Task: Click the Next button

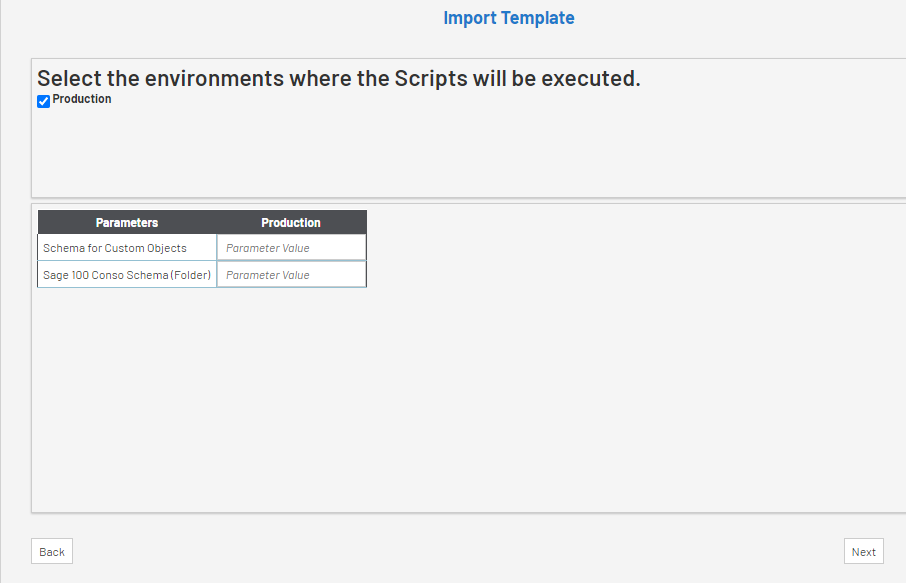Action: (863, 552)
